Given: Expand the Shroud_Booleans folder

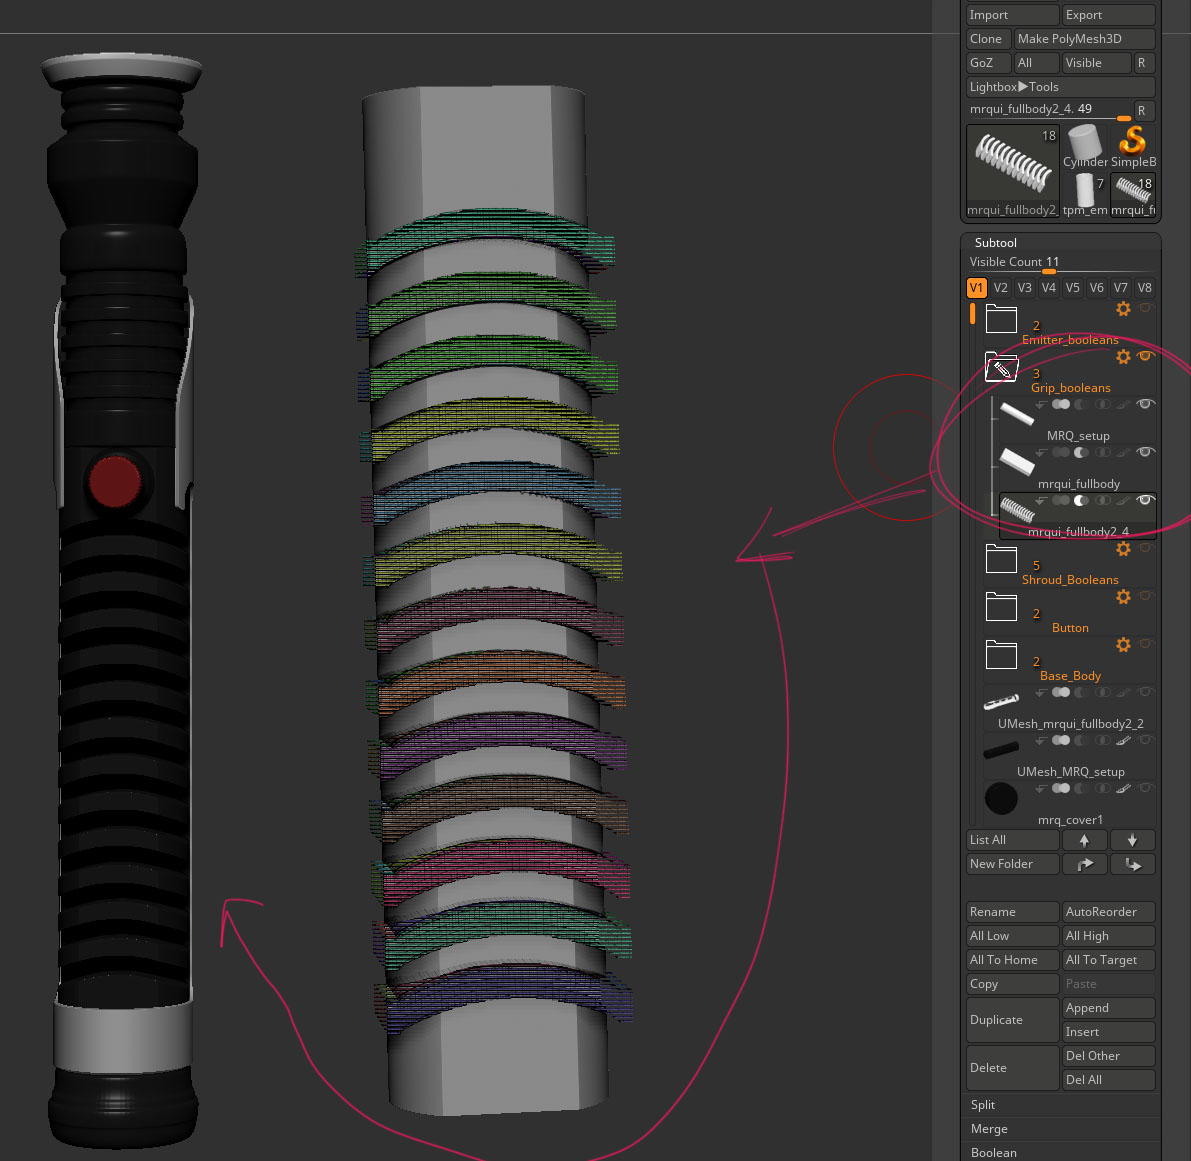Looking at the screenshot, I should (1001, 559).
